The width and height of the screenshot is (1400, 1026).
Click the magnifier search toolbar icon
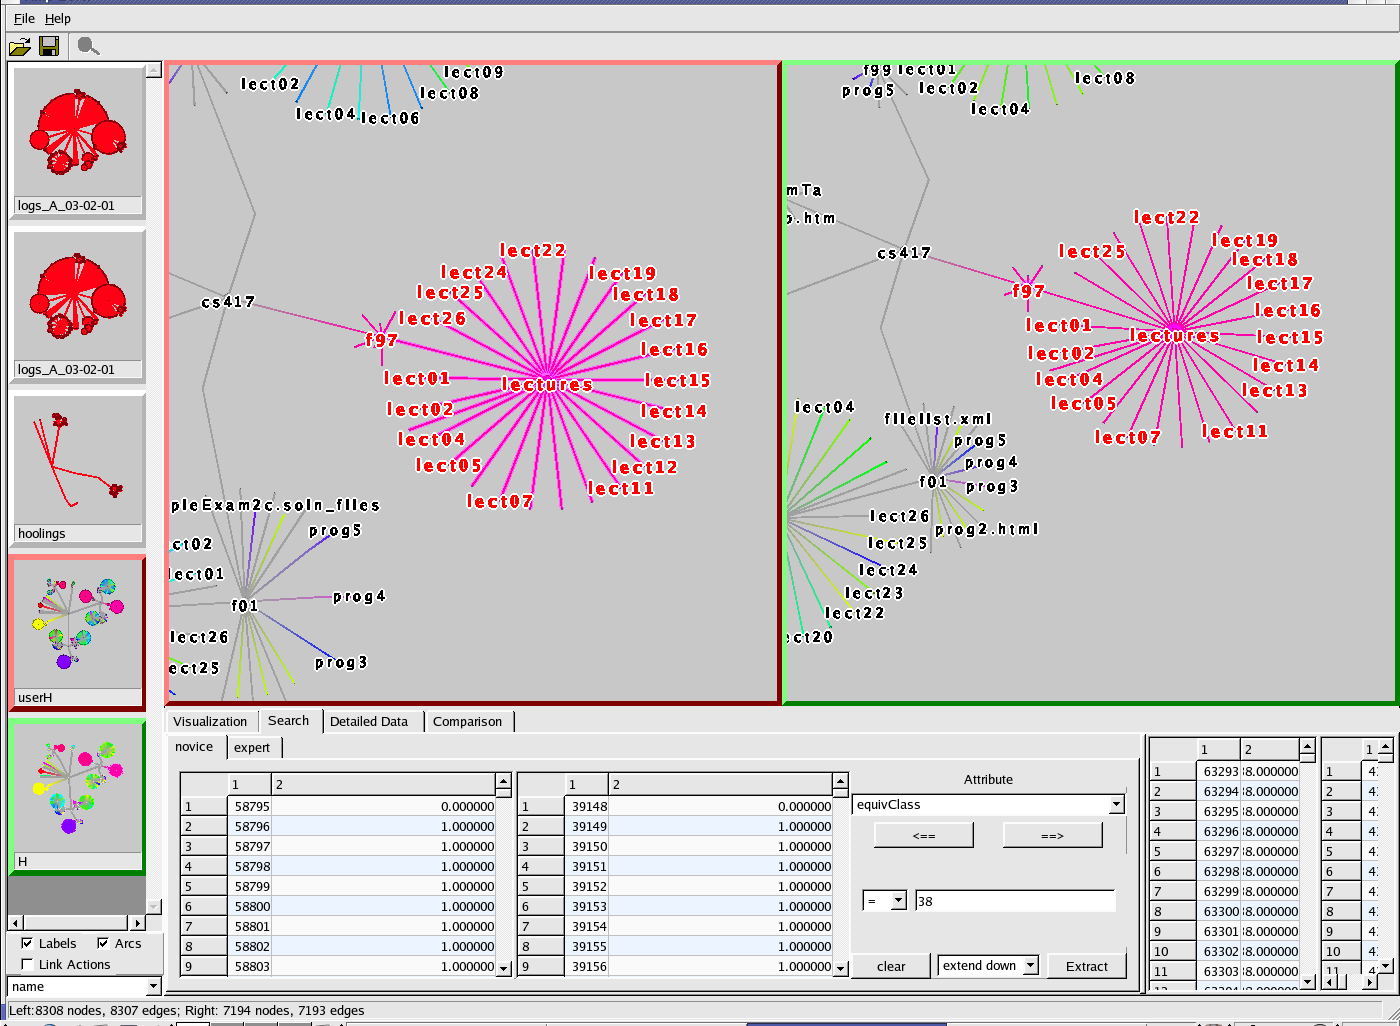[x=88, y=46]
